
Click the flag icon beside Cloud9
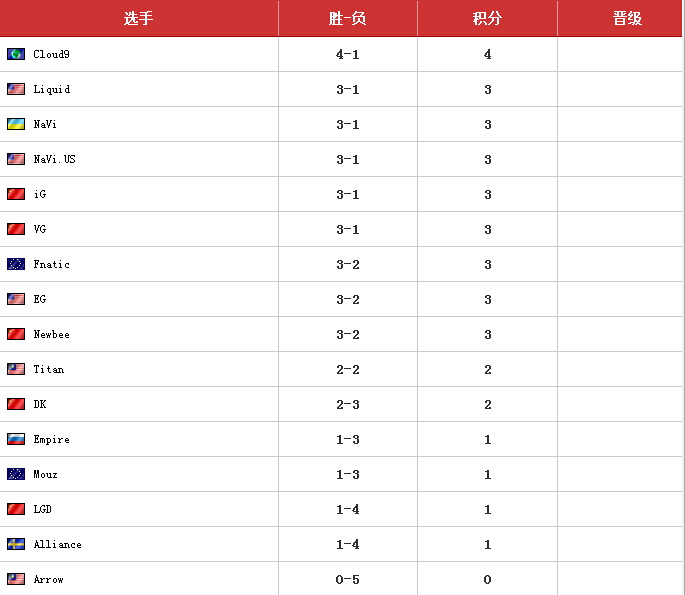pyautogui.click(x=16, y=54)
